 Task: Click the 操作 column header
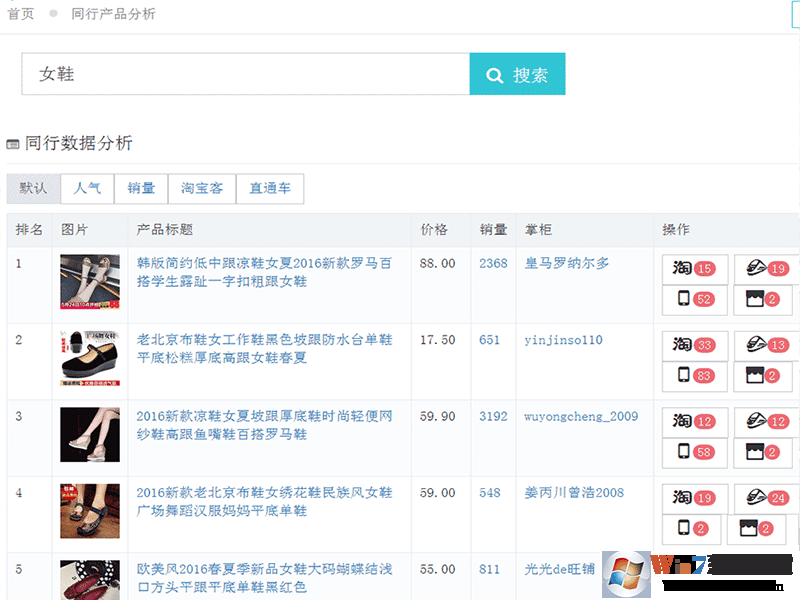point(676,230)
